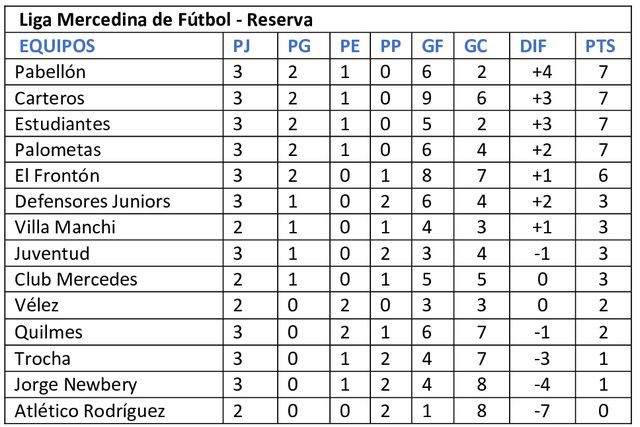Click the Liga Mercedina de Fútbol title
Image resolution: width=640 pixels, height=427 pixels.
coord(166,18)
